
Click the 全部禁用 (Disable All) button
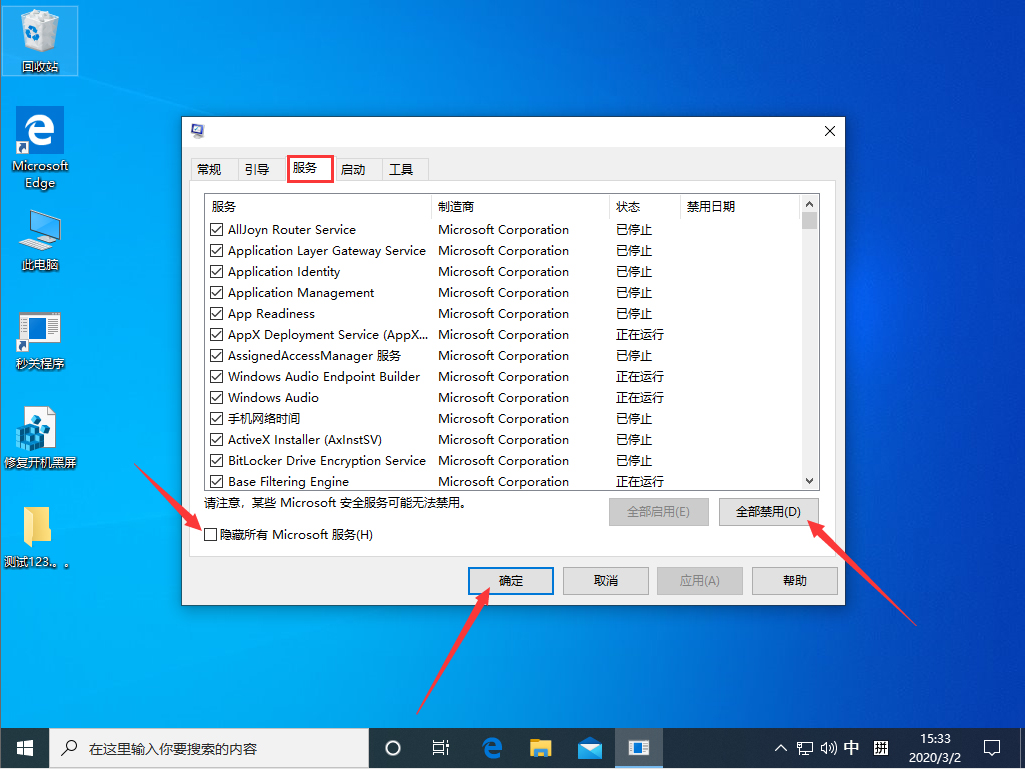(768, 510)
